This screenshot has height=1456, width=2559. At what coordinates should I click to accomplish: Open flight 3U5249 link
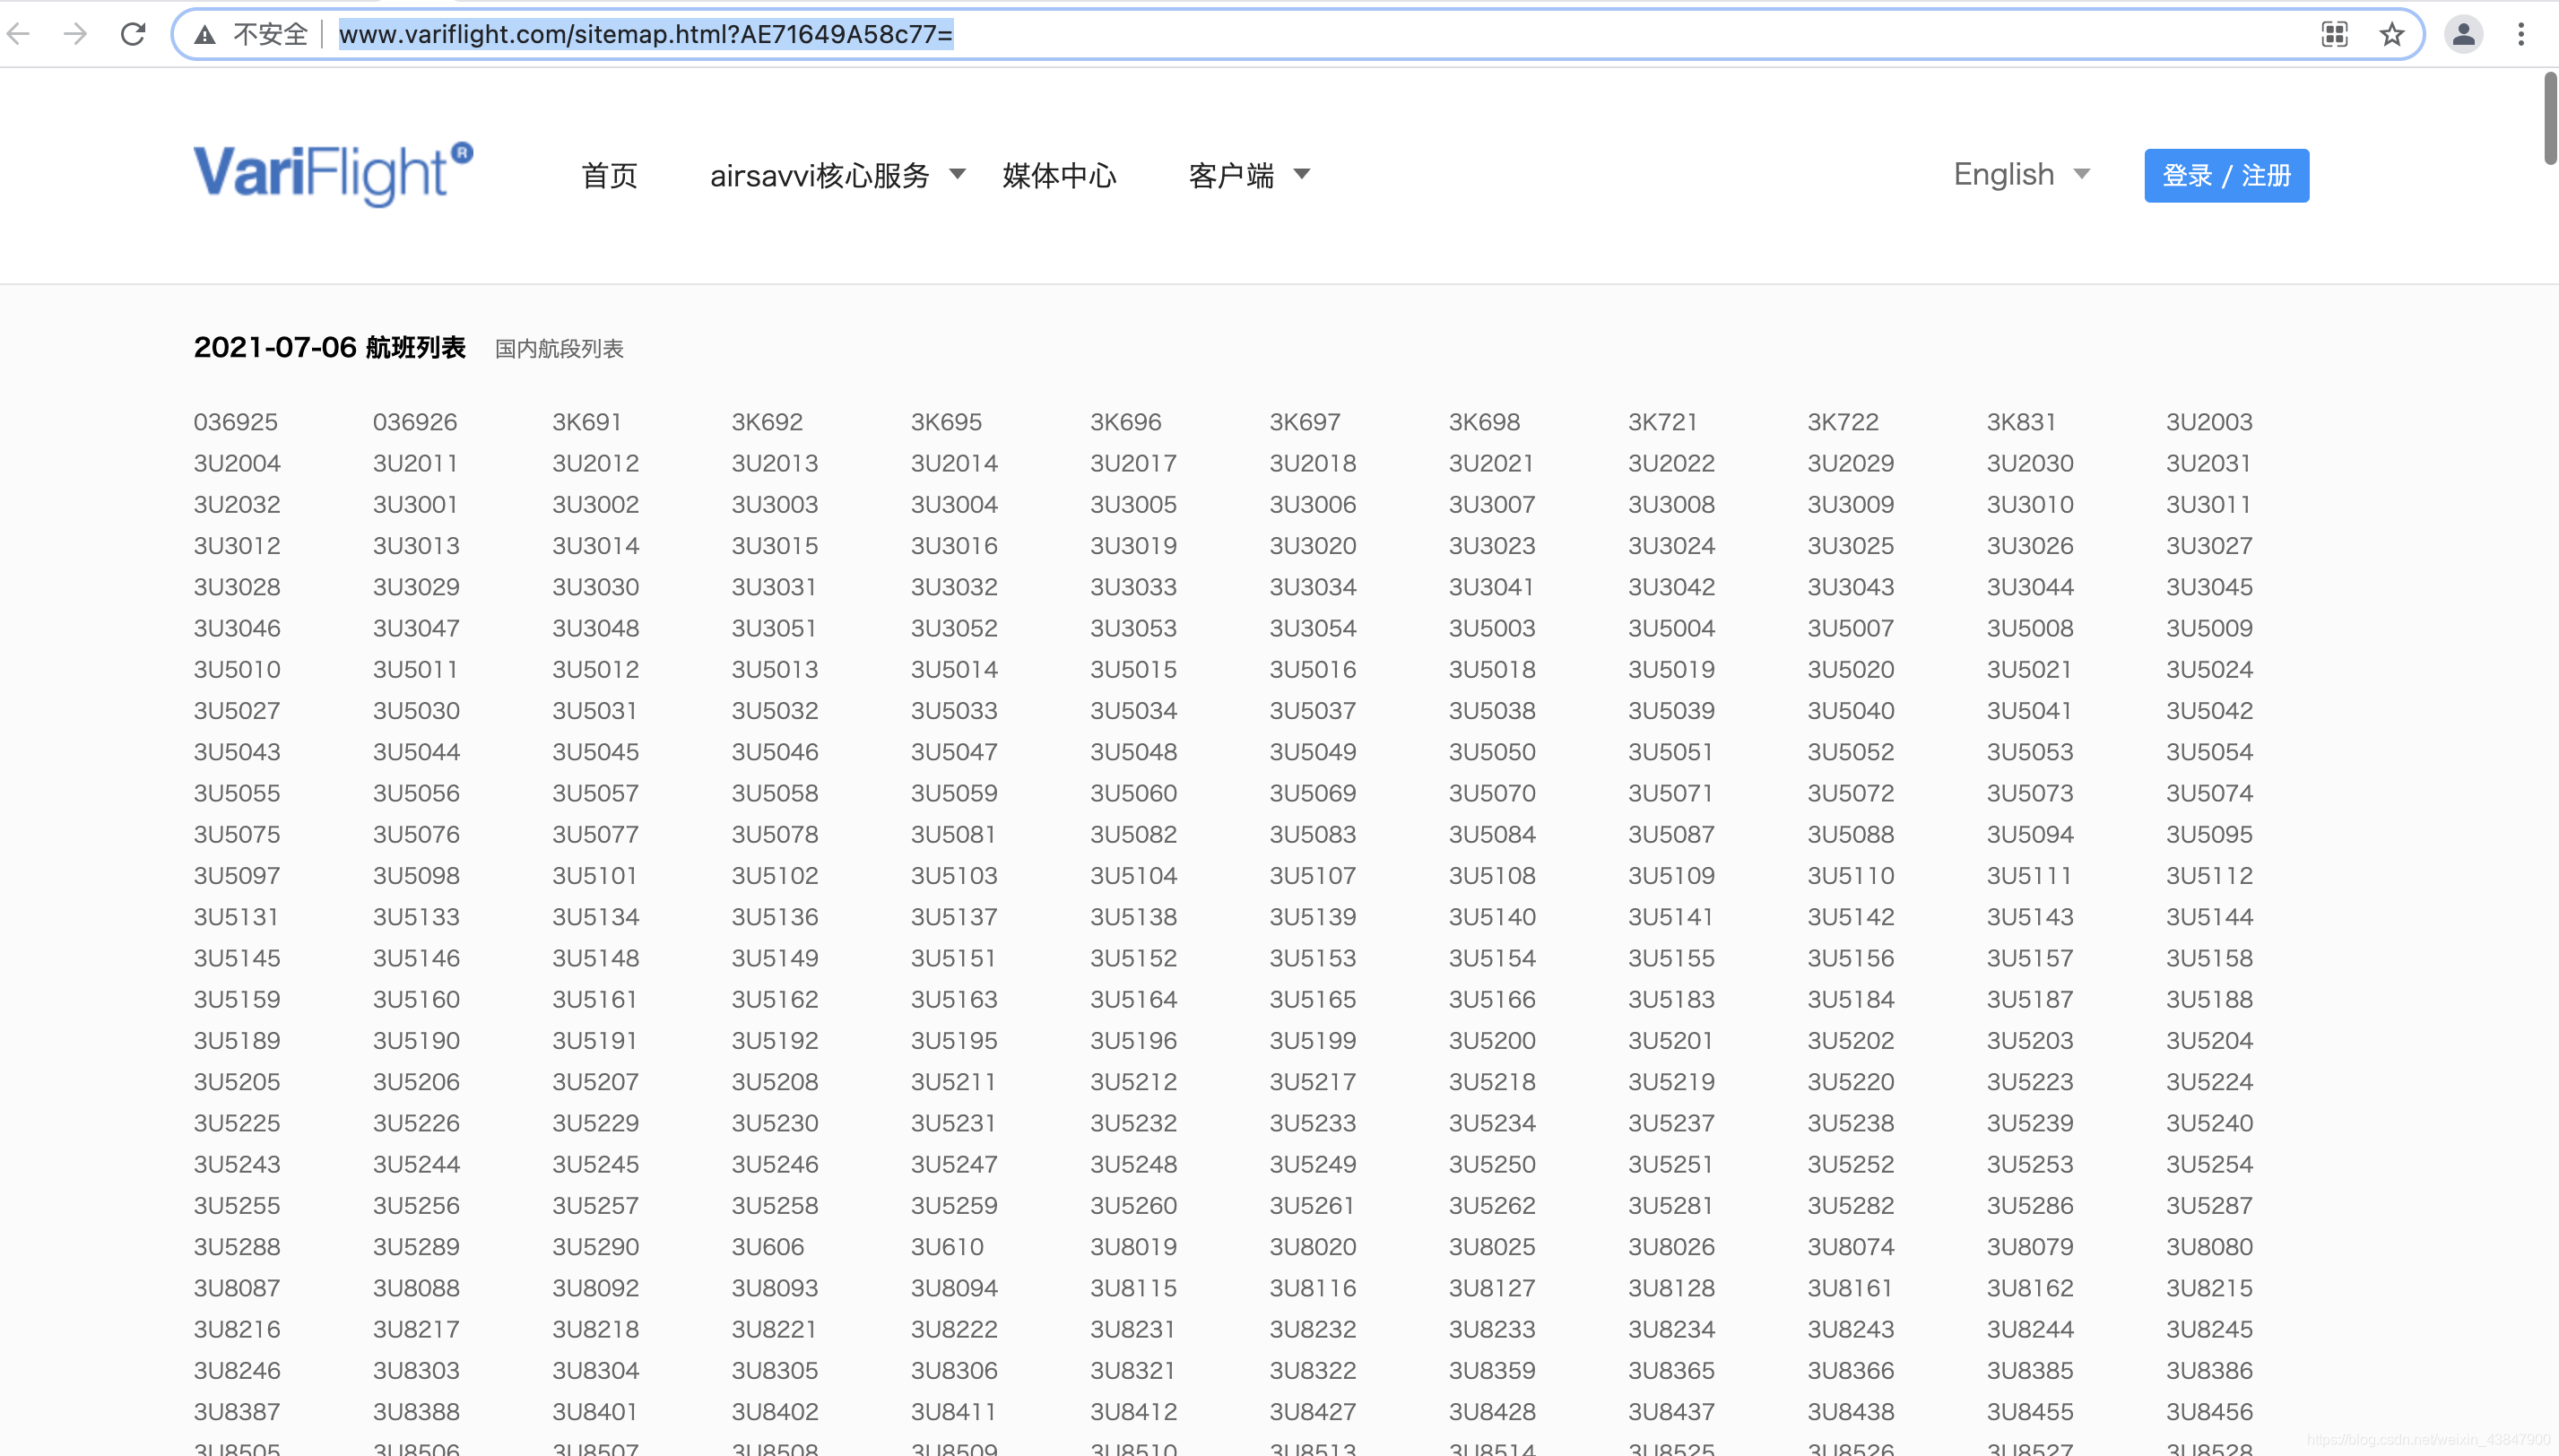(x=1313, y=1164)
